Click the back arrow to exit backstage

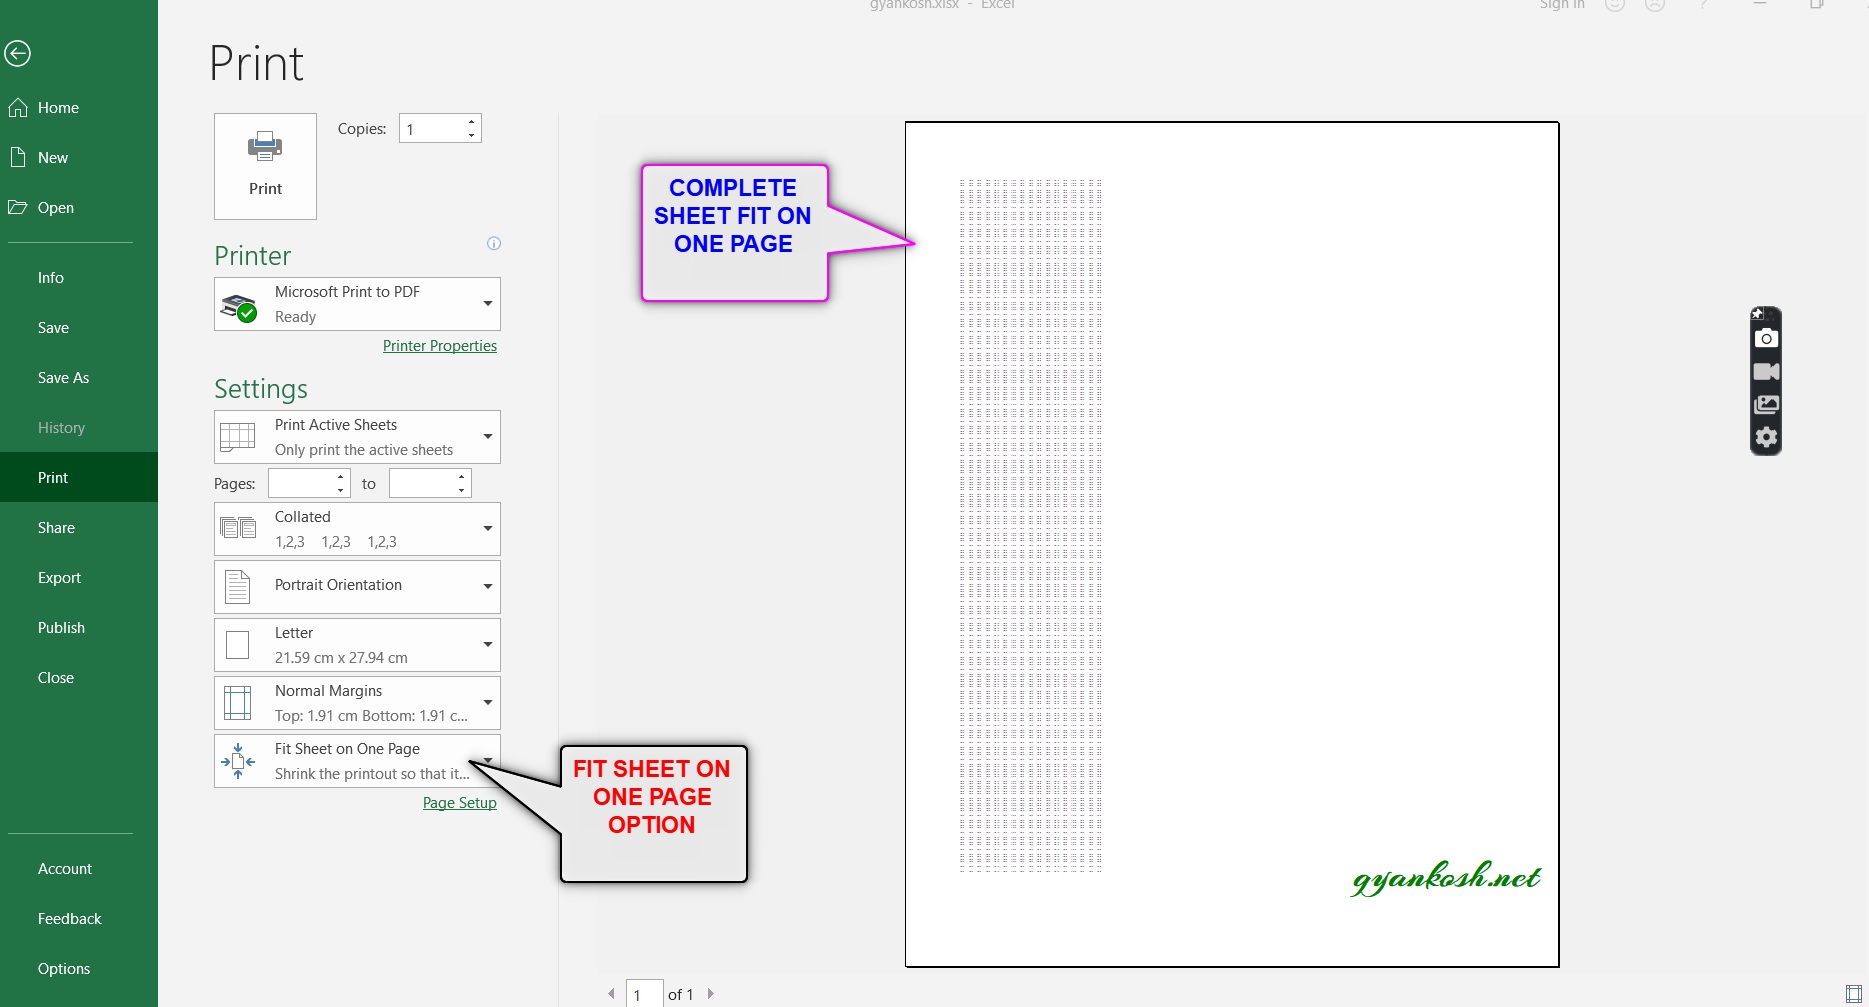tap(17, 53)
